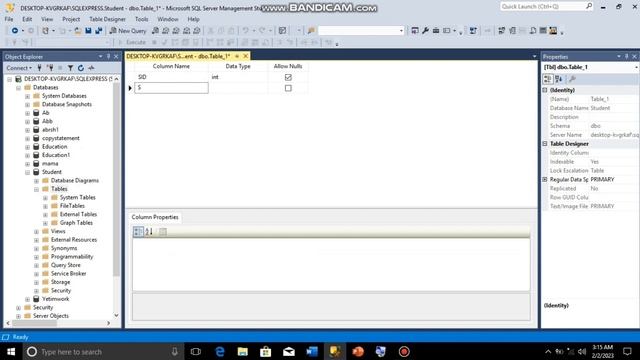Click the Alphabetical sort icon in Properties panel
The width and height of the screenshot is (640, 360).
coord(559,79)
